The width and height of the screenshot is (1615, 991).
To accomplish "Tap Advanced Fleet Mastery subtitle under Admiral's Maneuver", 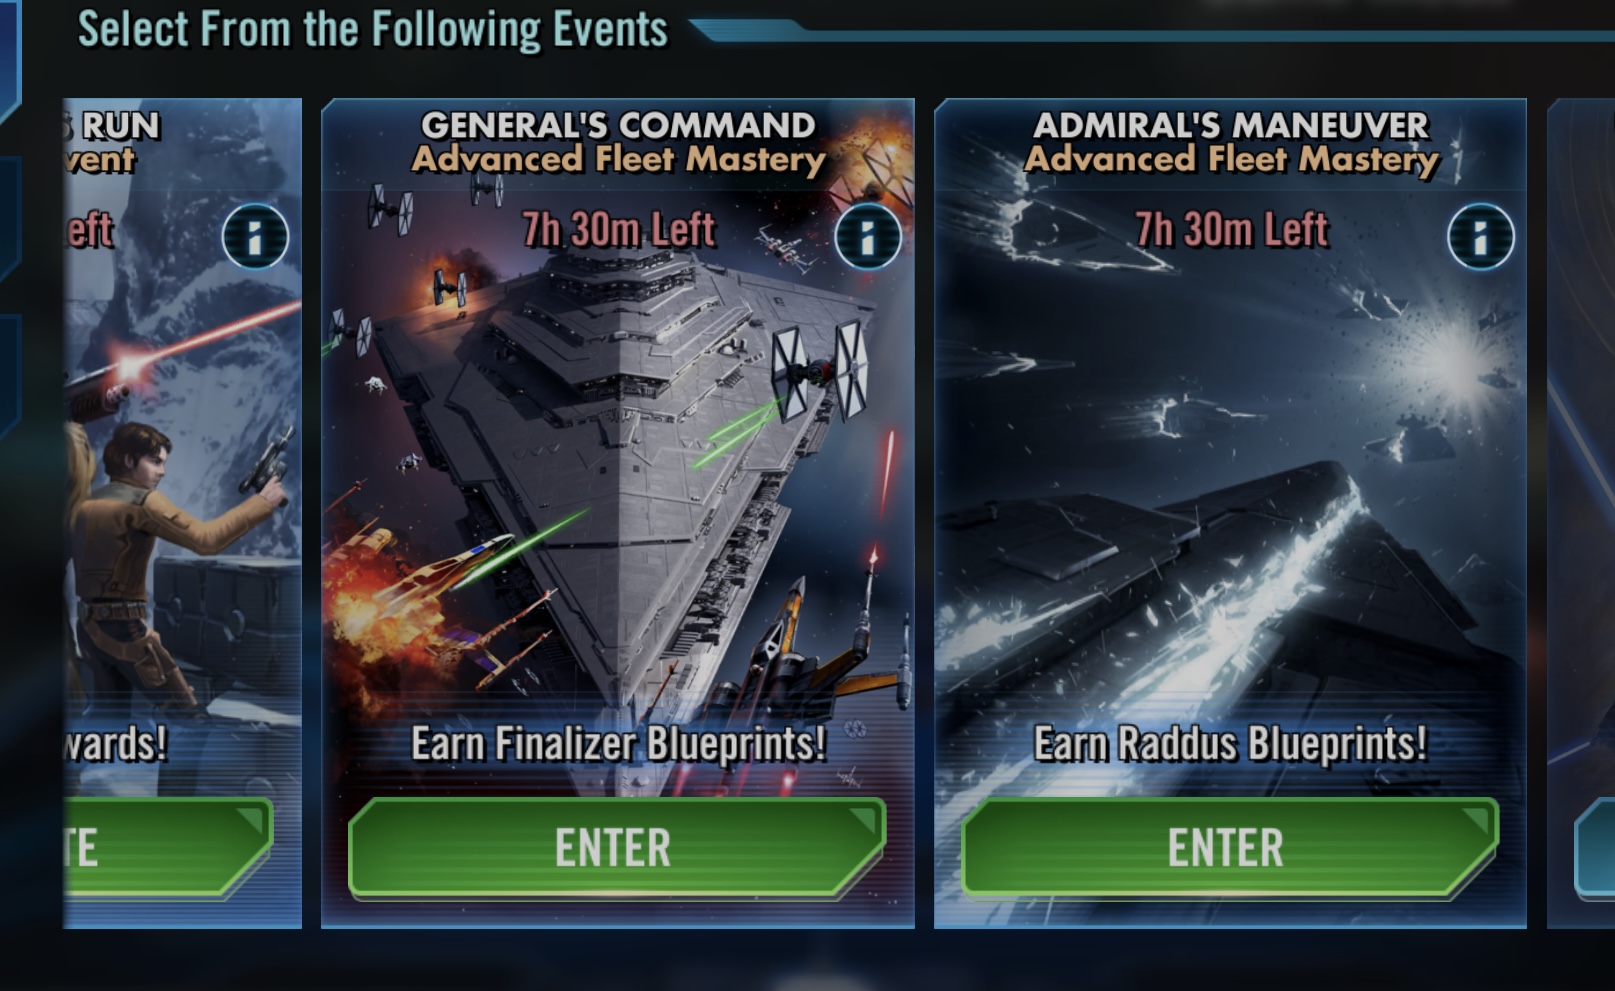I will click(x=1231, y=159).
